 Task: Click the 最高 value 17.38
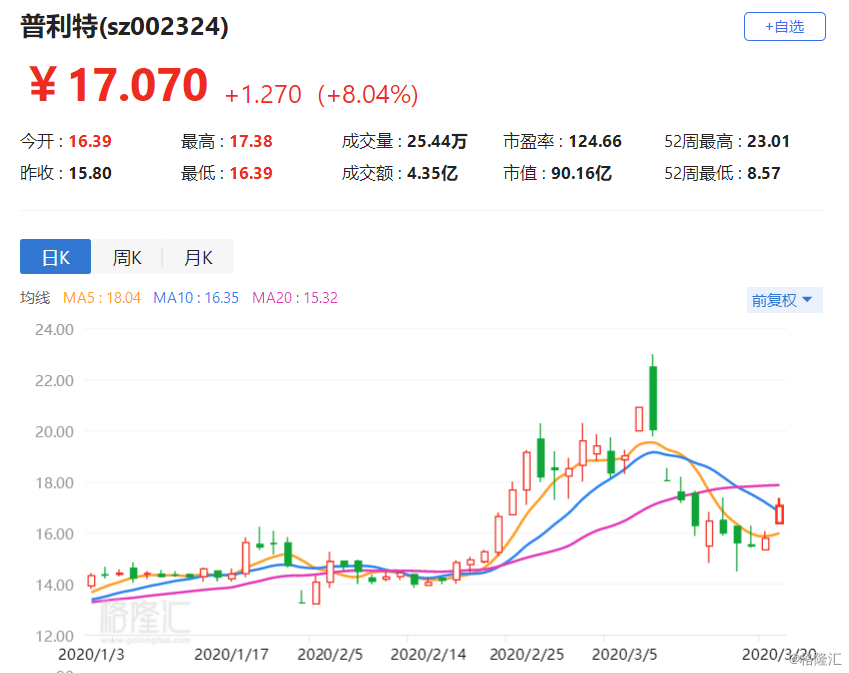251,141
